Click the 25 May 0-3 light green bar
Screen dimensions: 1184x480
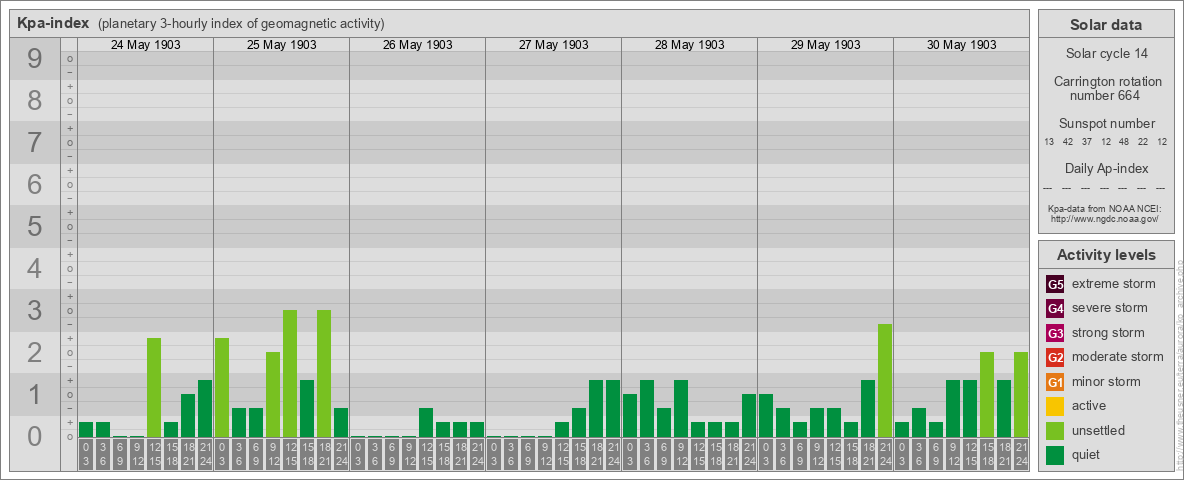[x=222, y=388]
